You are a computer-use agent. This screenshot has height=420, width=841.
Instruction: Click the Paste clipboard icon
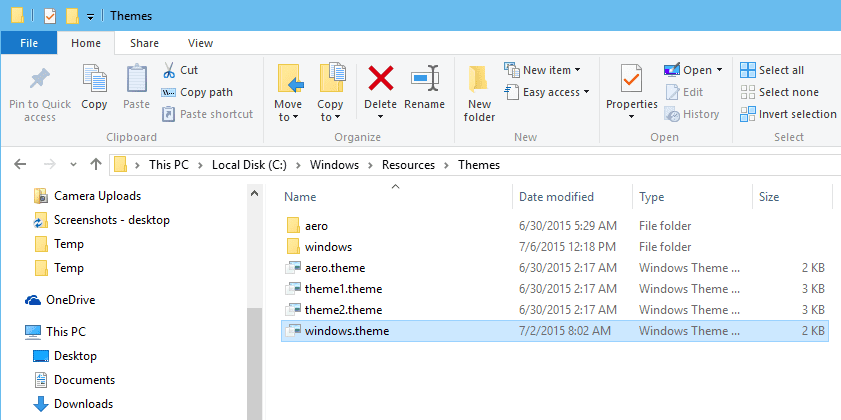137,79
